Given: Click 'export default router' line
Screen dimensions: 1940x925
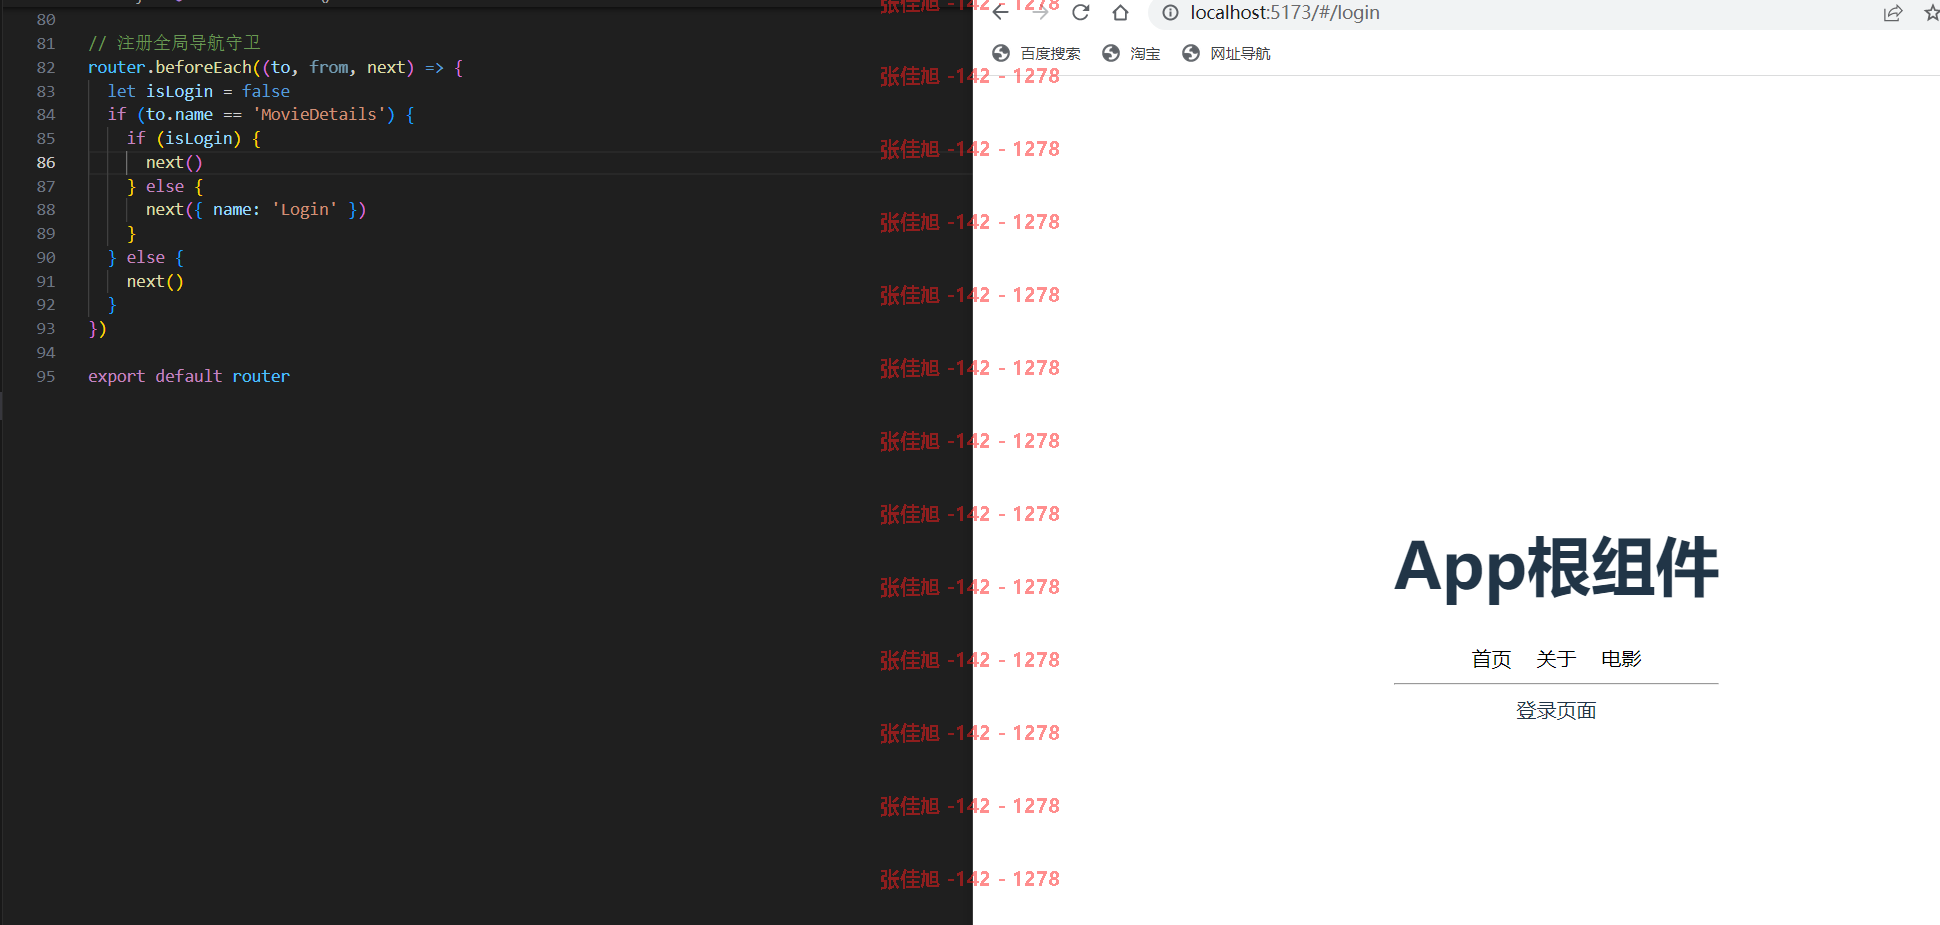Looking at the screenshot, I should point(189,376).
